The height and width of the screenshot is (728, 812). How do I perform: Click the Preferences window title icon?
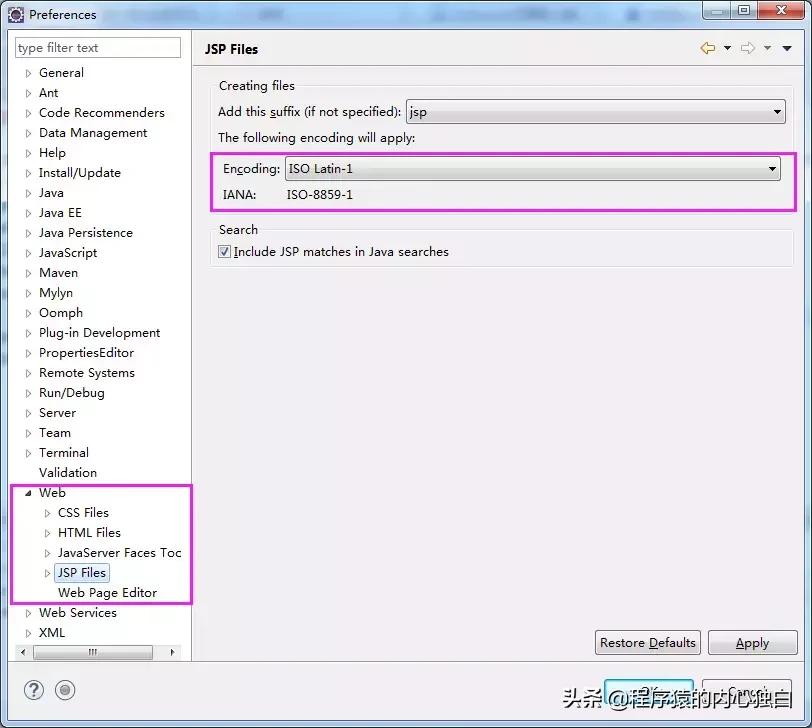pyautogui.click(x=16, y=15)
